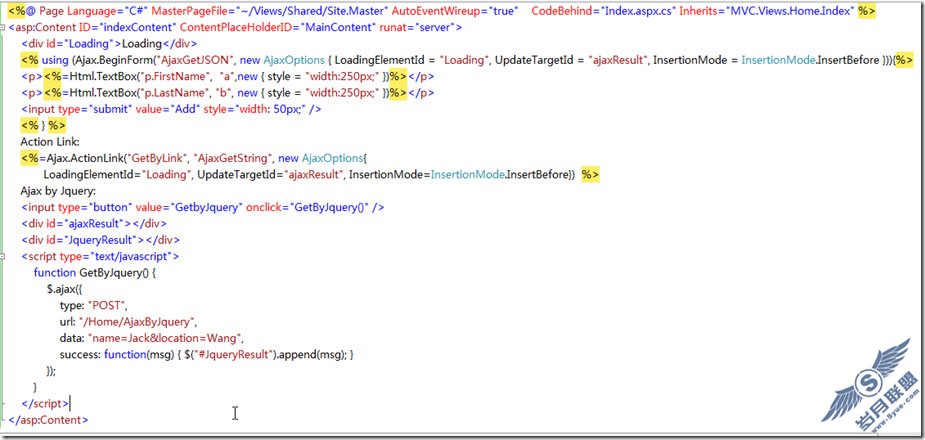The width and height of the screenshot is (925, 440).
Task: Click the "text/javascript" type value
Action: point(130,257)
